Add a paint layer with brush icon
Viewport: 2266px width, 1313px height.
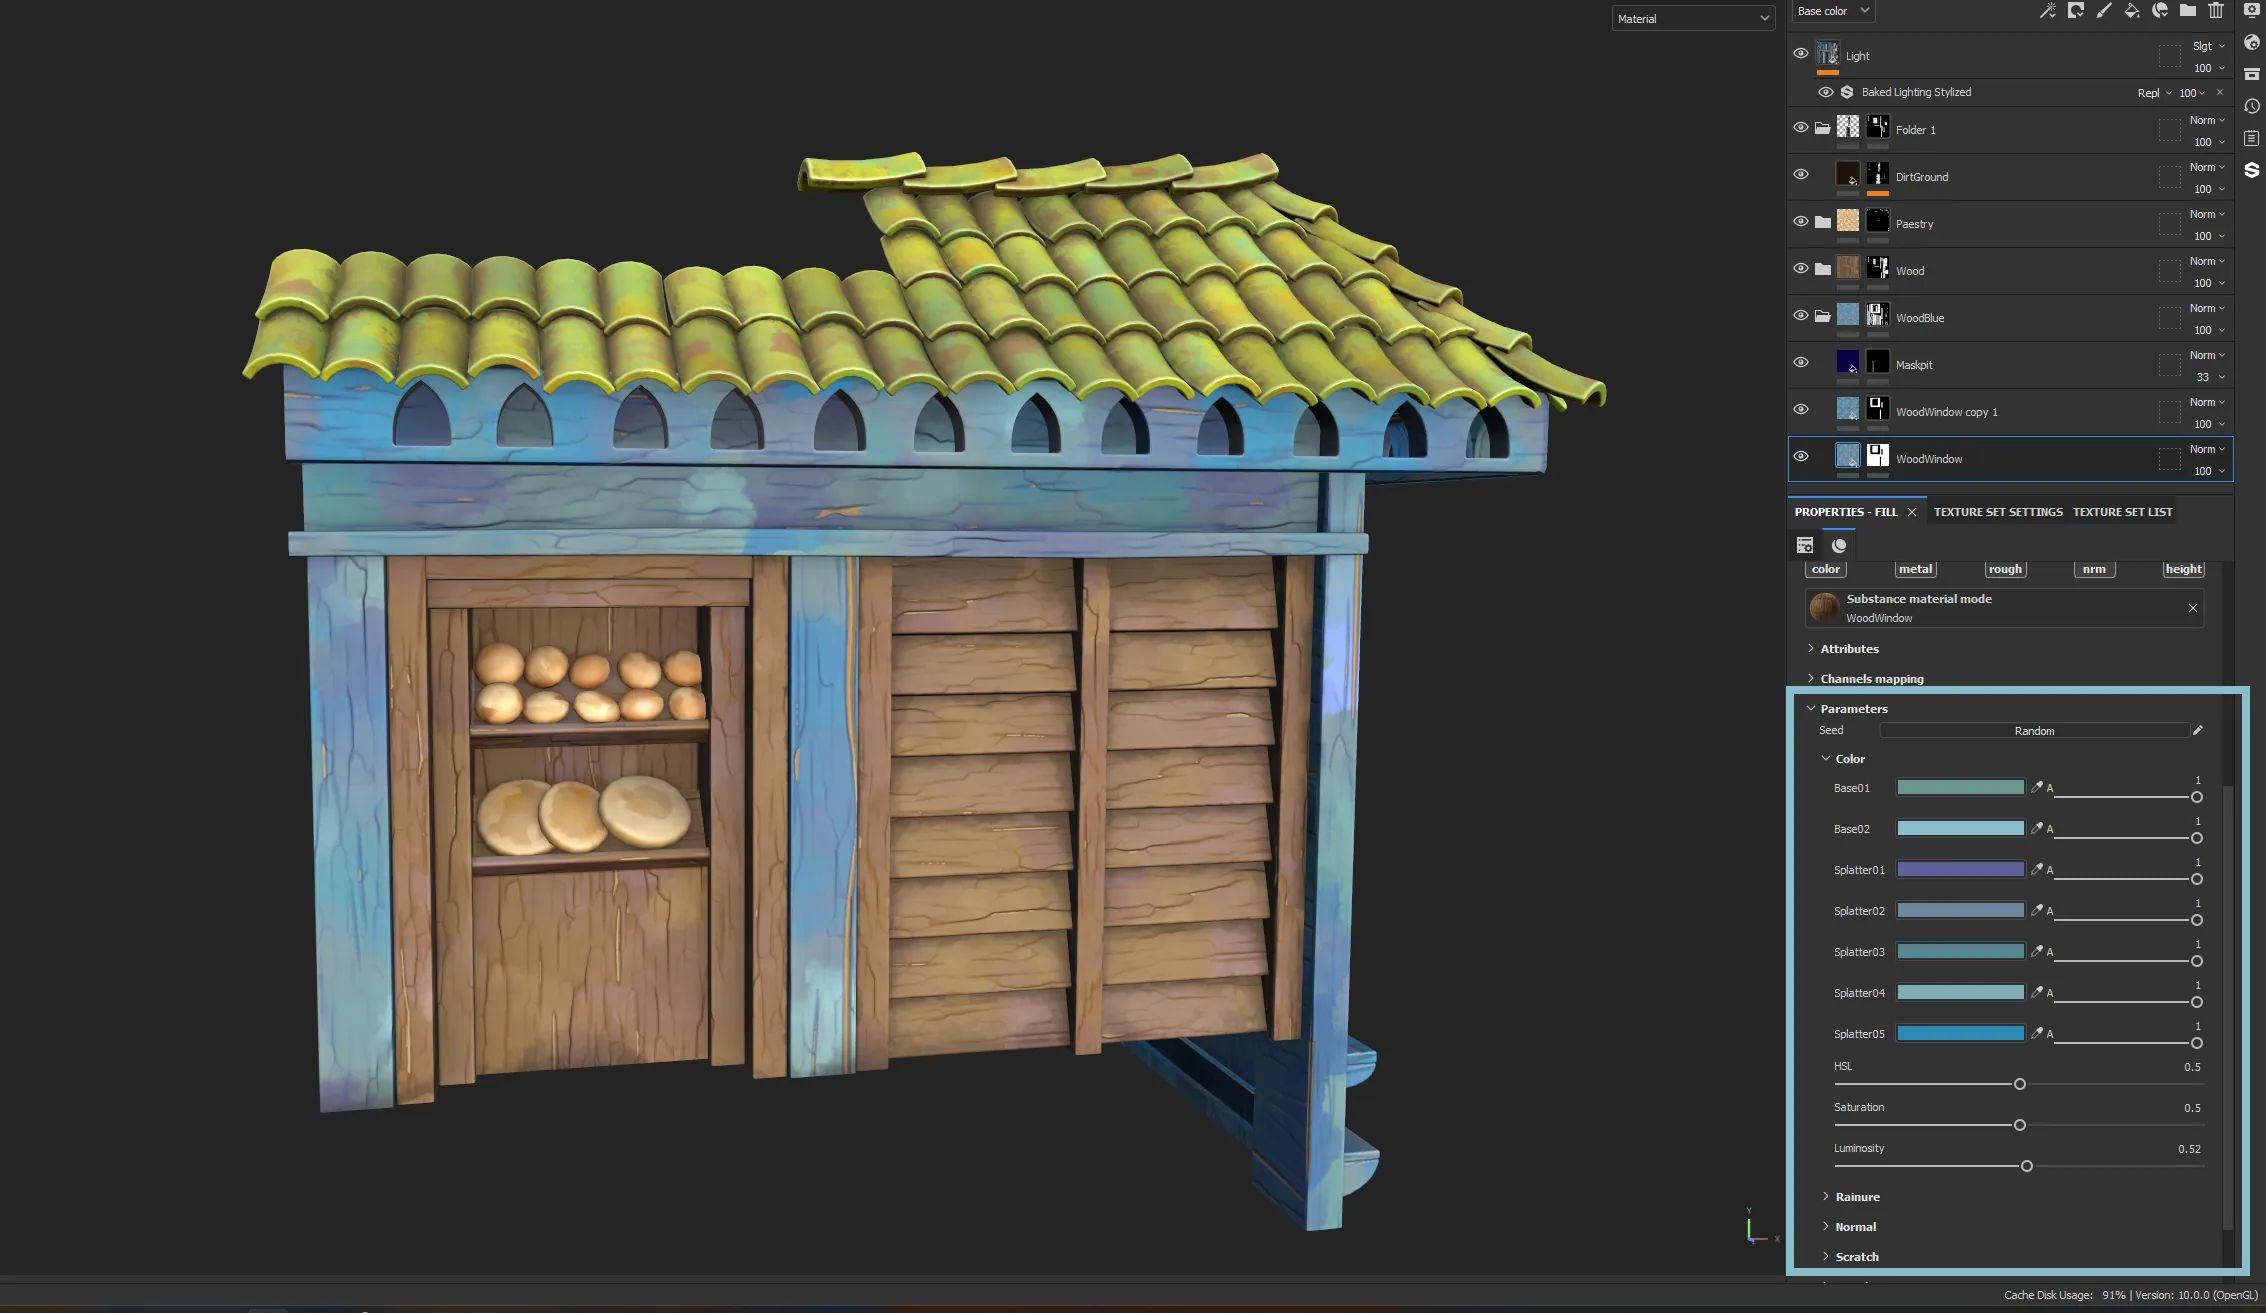(2103, 11)
